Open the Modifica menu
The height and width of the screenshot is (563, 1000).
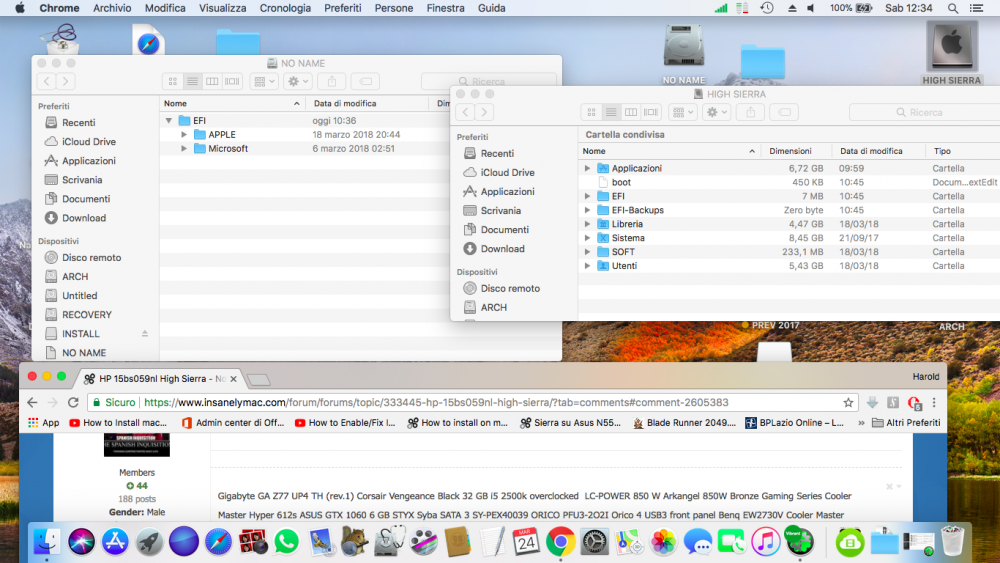pyautogui.click(x=165, y=8)
